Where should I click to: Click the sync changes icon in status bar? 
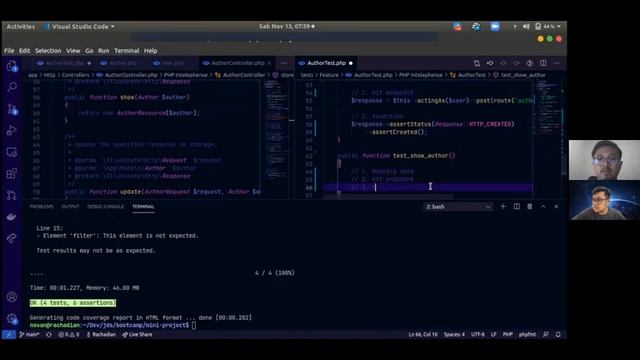(x=49, y=334)
